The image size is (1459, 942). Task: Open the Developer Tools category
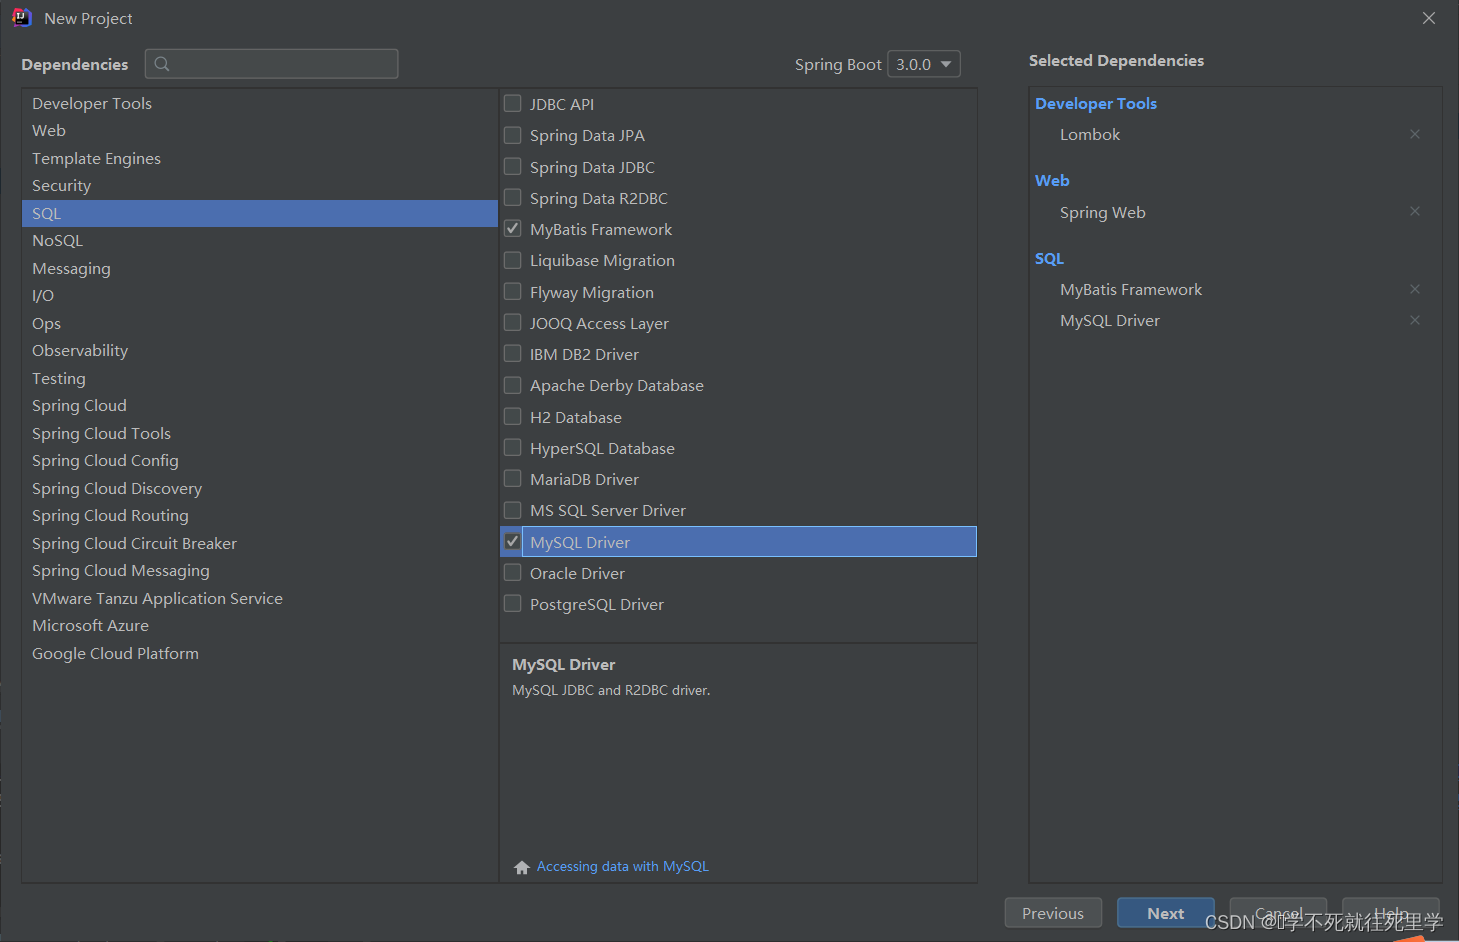(92, 104)
